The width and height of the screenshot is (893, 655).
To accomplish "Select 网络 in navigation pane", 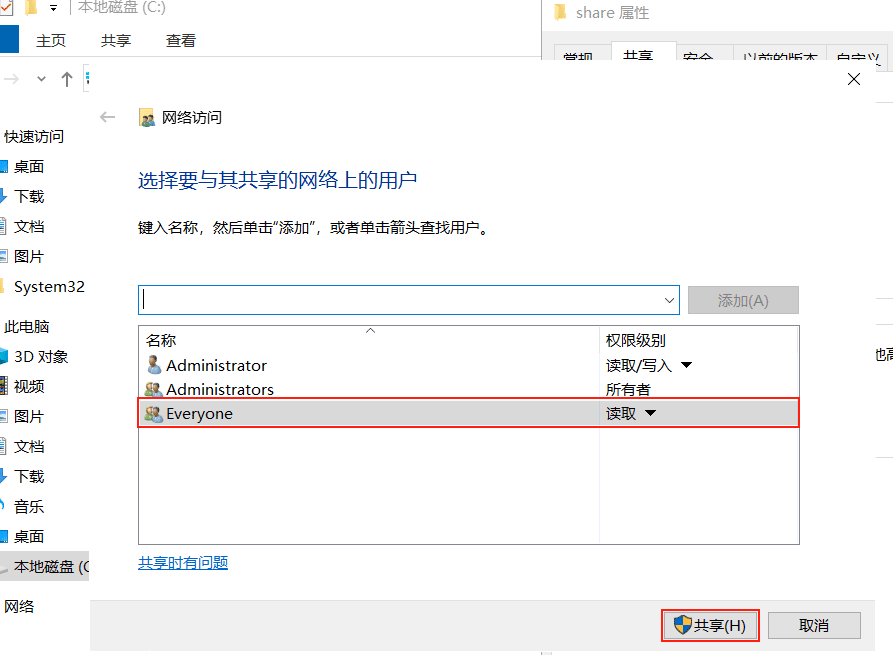I will pyautogui.click(x=19, y=607).
